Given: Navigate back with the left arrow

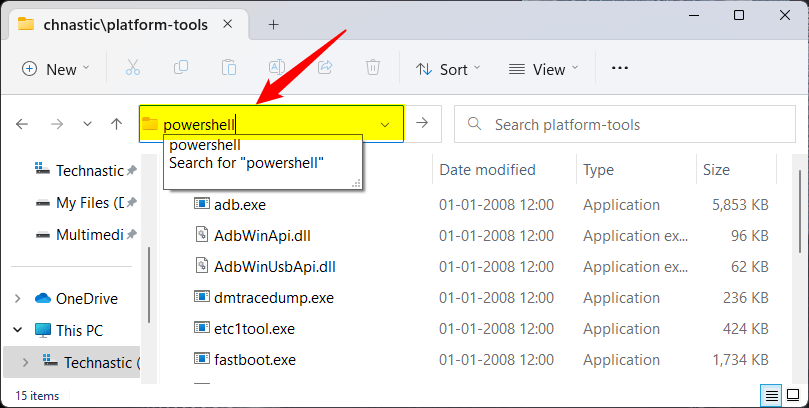Looking at the screenshot, I should click(x=23, y=124).
